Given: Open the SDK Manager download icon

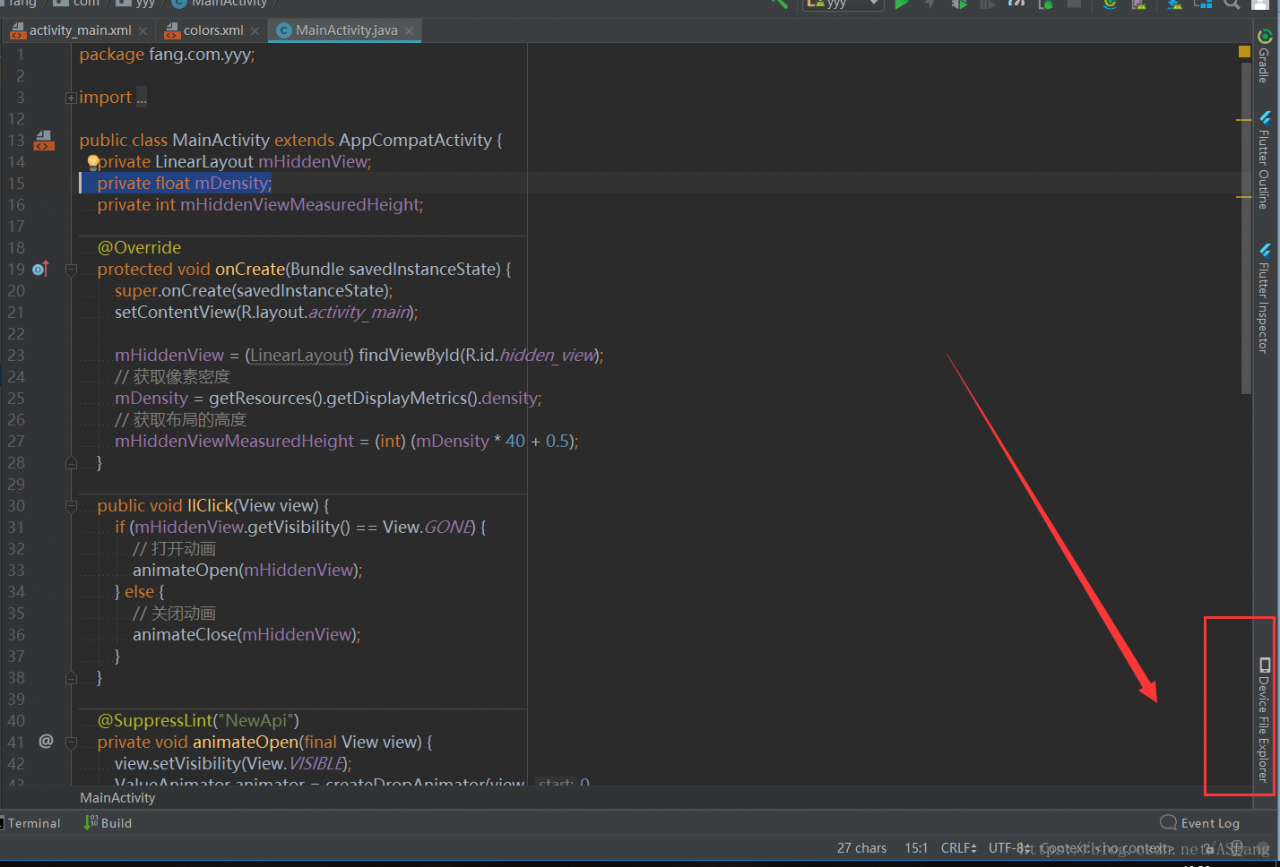Looking at the screenshot, I should click(x=1176, y=4).
